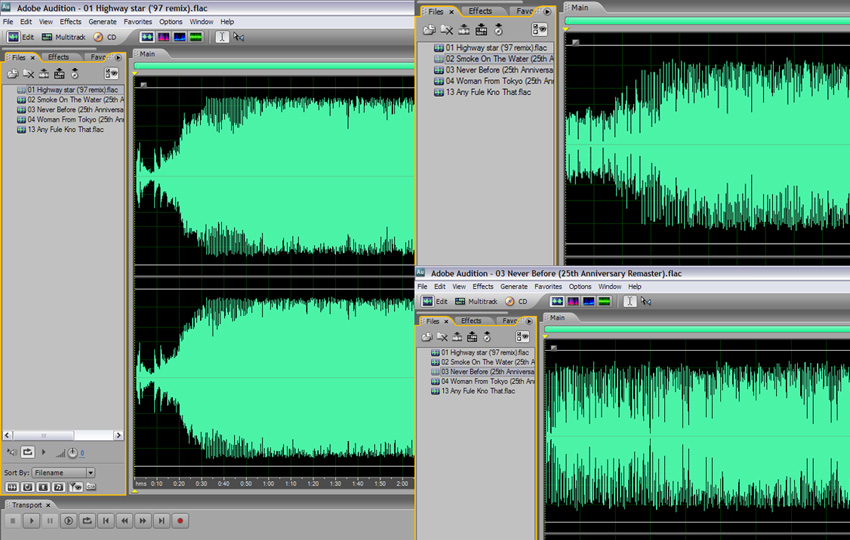The image size is (850, 540).
Task: Select 04 Woman From Tokyo in Highway star list
Action: pyautogui.click(x=70, y=119)
